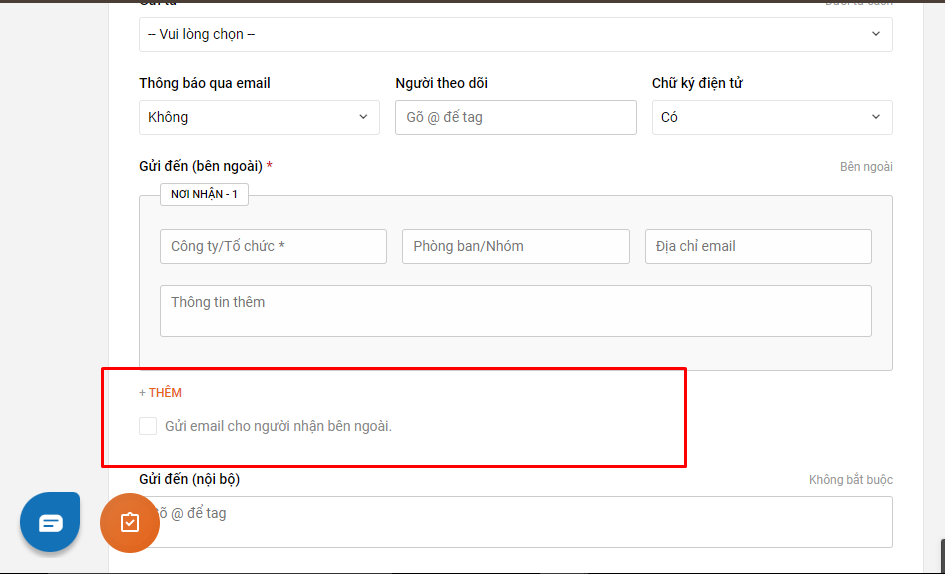The width and height of the screenshot is (945, 574).
Task: Click the 'Bên ngoài' hint text
Action: coord(866,167)
